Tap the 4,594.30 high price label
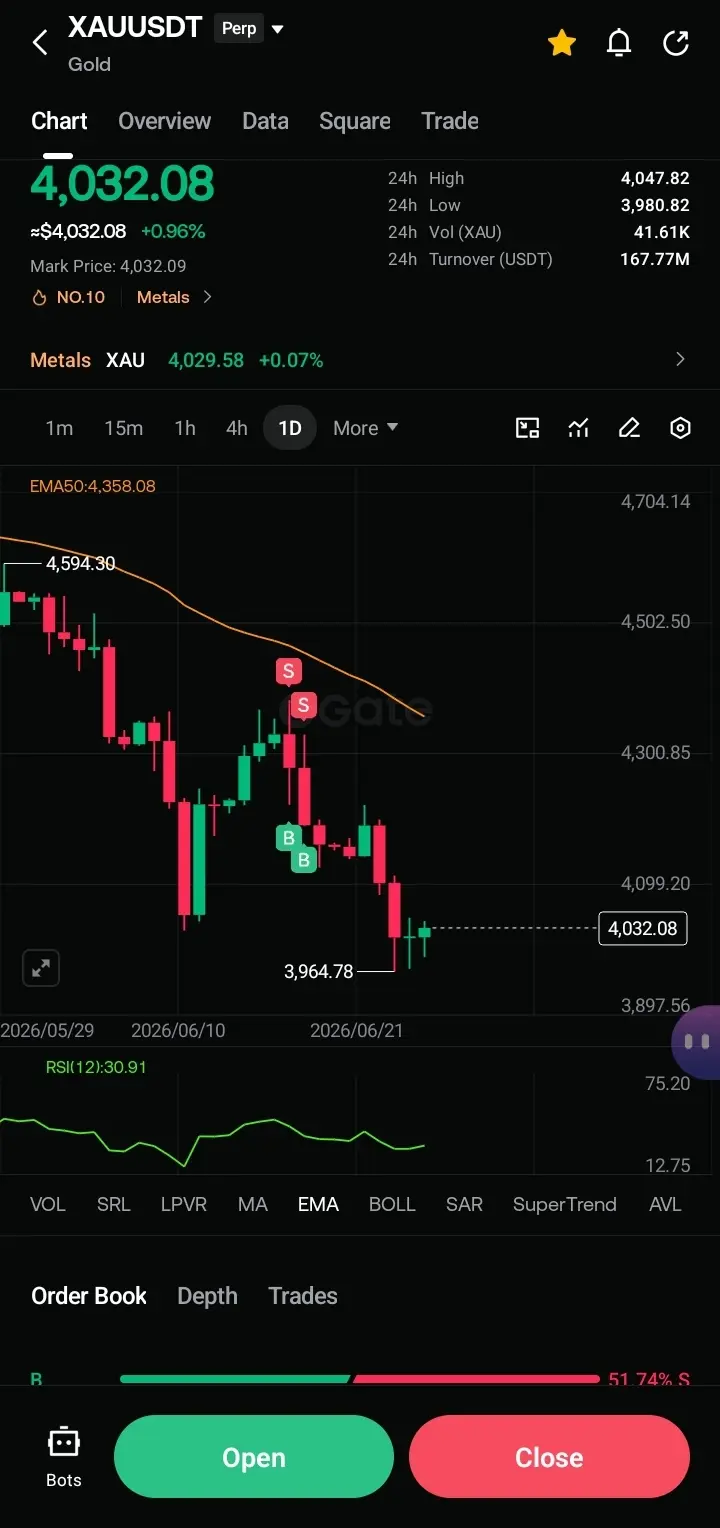Screen dimensions: 720x1528 tap(81, 564)
